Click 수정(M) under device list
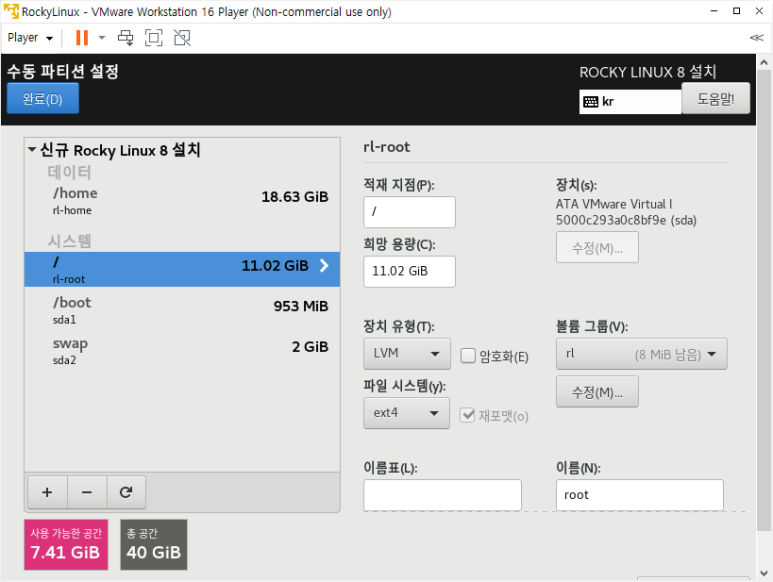Image resolution: width=773 pixels, height=582 pixels. point(597,247)
